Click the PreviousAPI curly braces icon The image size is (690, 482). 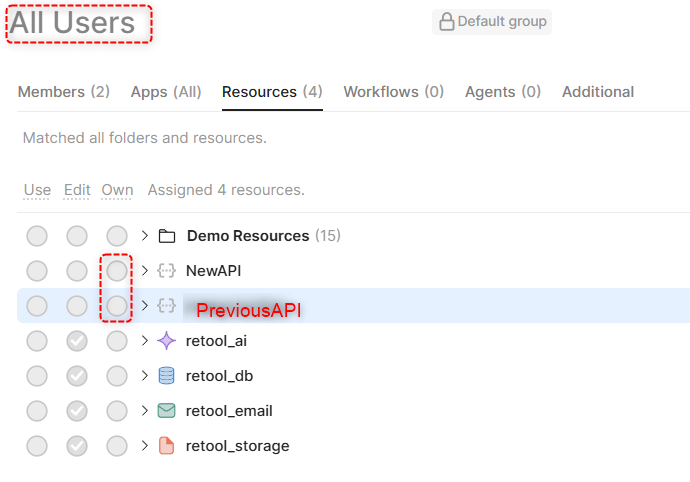pyautogui.click(x=167, y=306)
